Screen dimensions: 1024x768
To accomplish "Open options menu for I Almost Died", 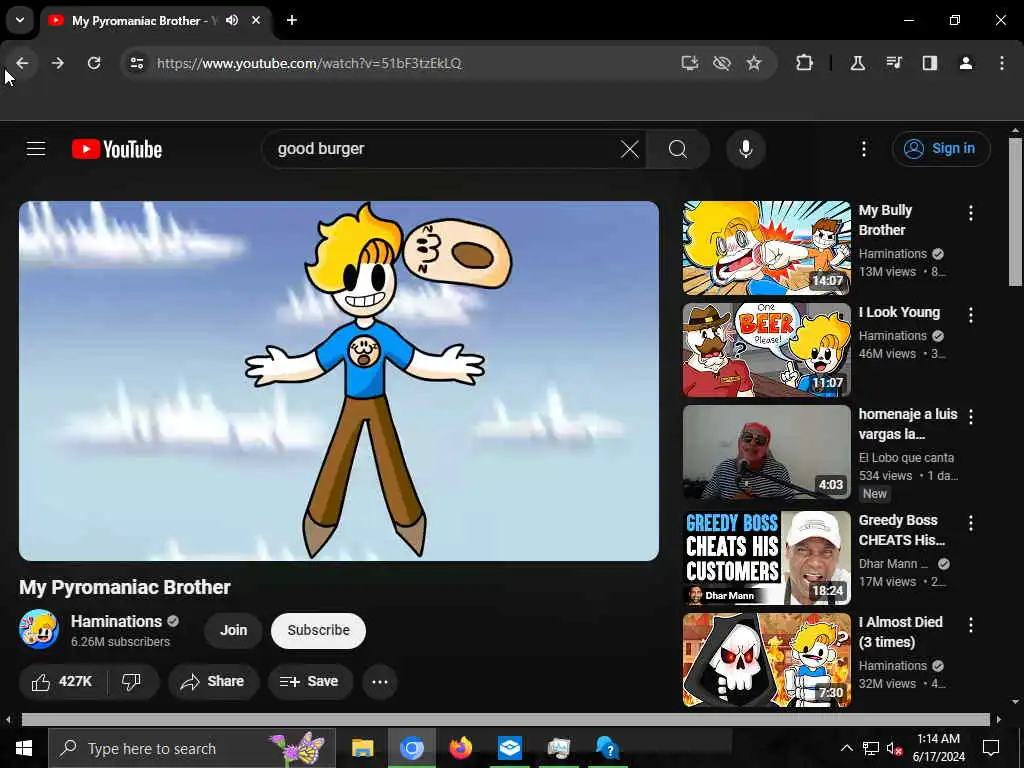I will 971,624.
